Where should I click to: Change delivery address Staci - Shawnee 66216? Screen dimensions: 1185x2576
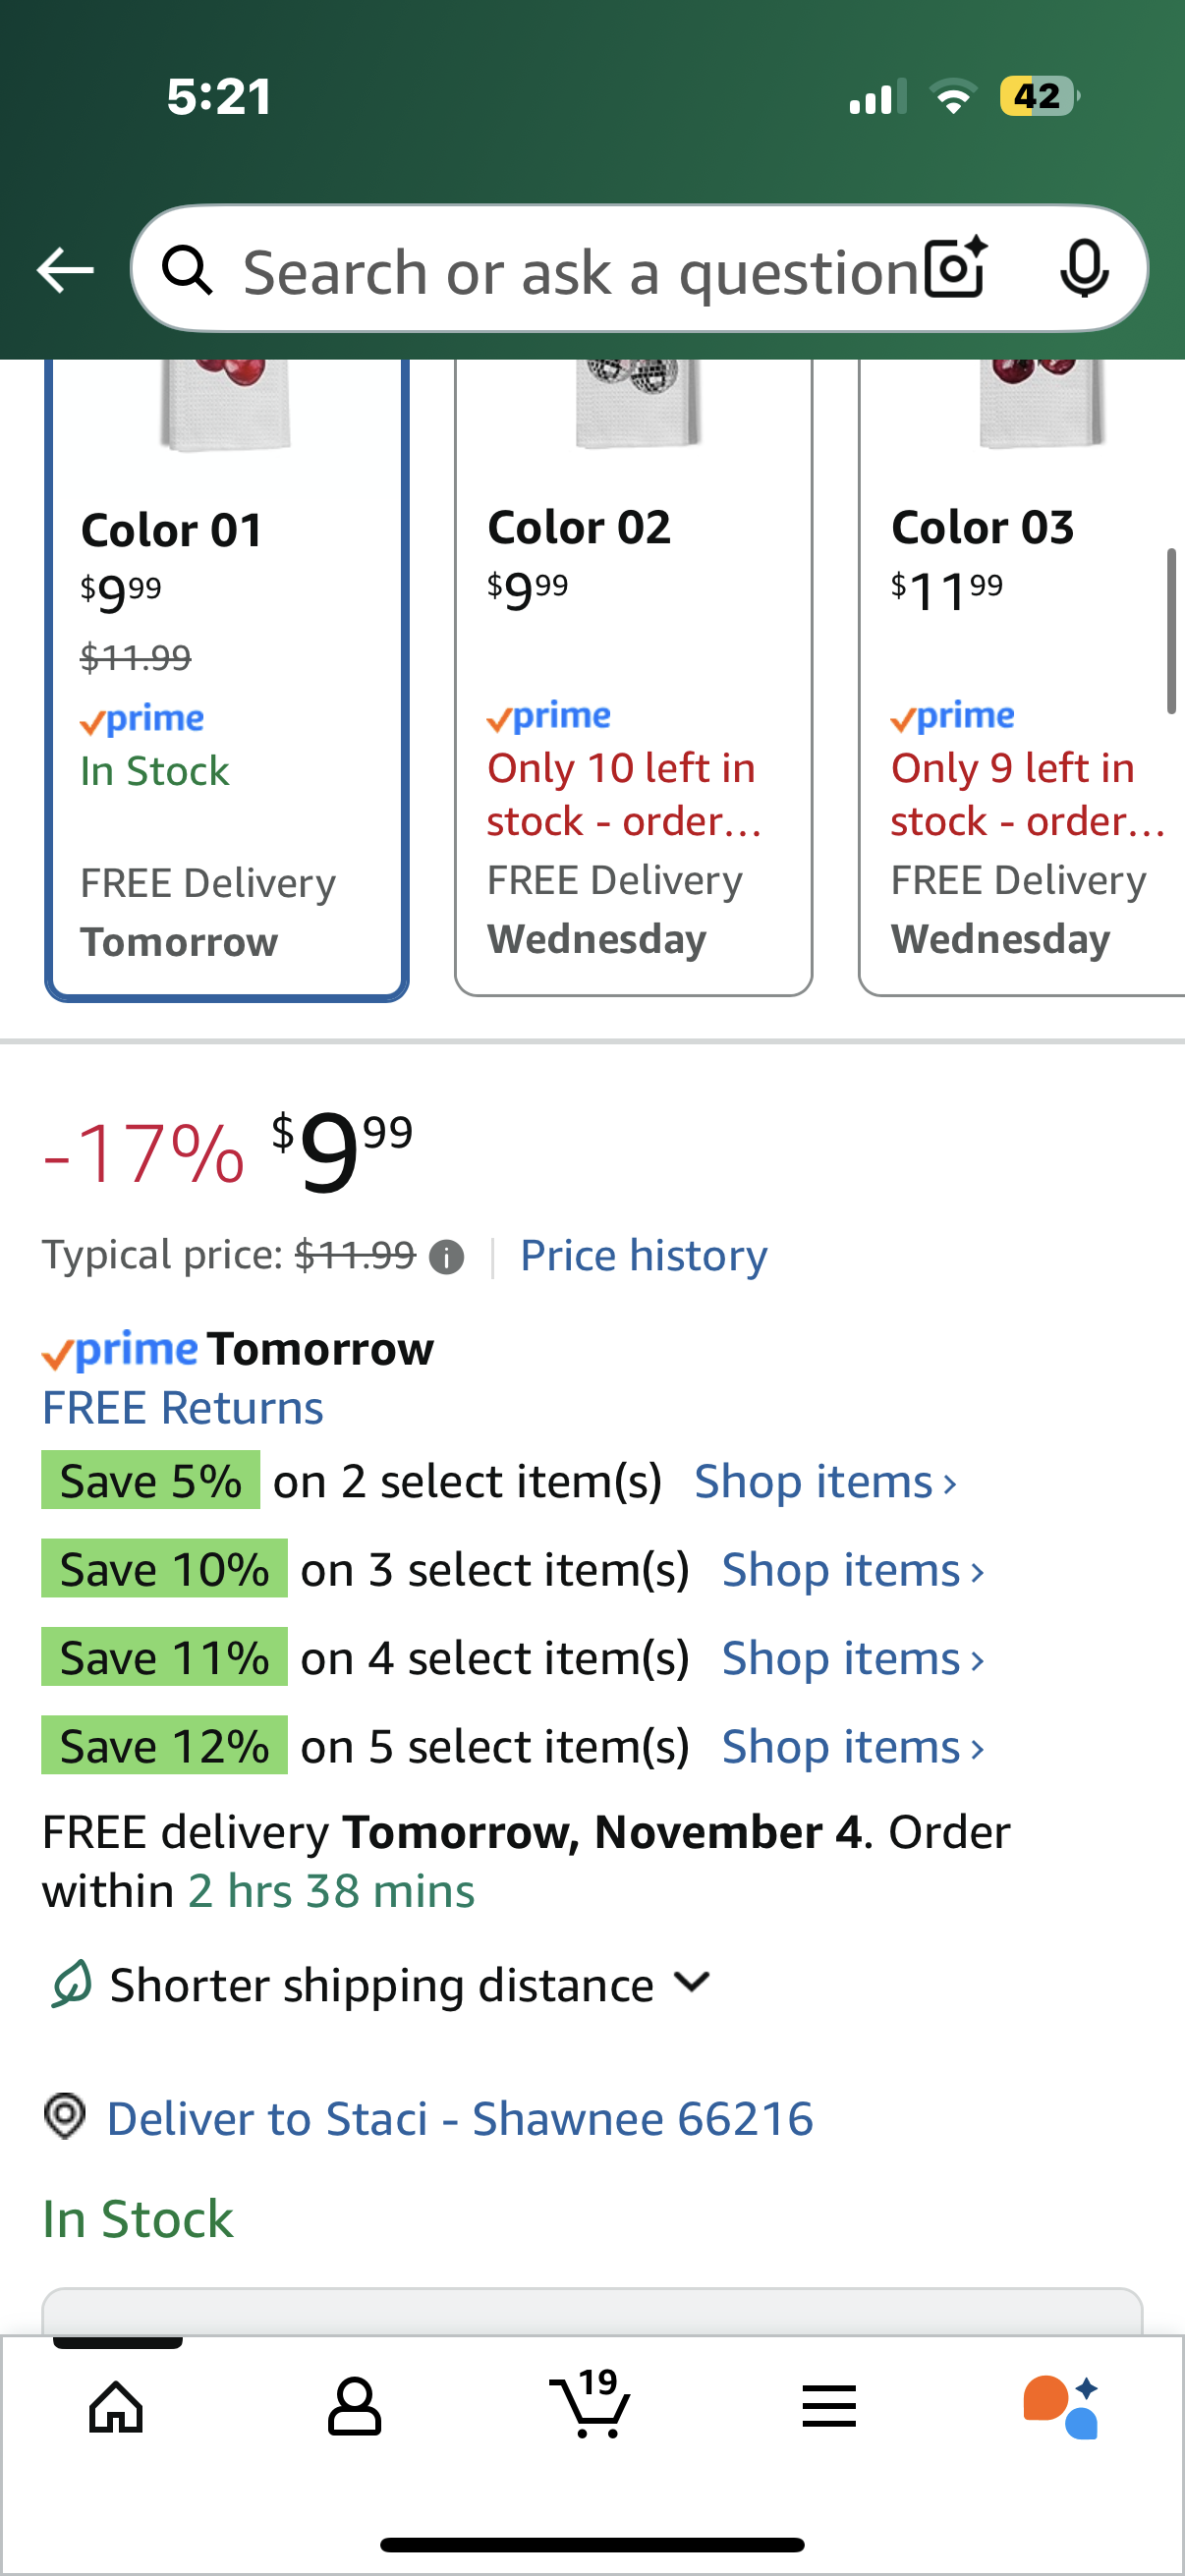pyautogui.click(x=459, y=2118)
